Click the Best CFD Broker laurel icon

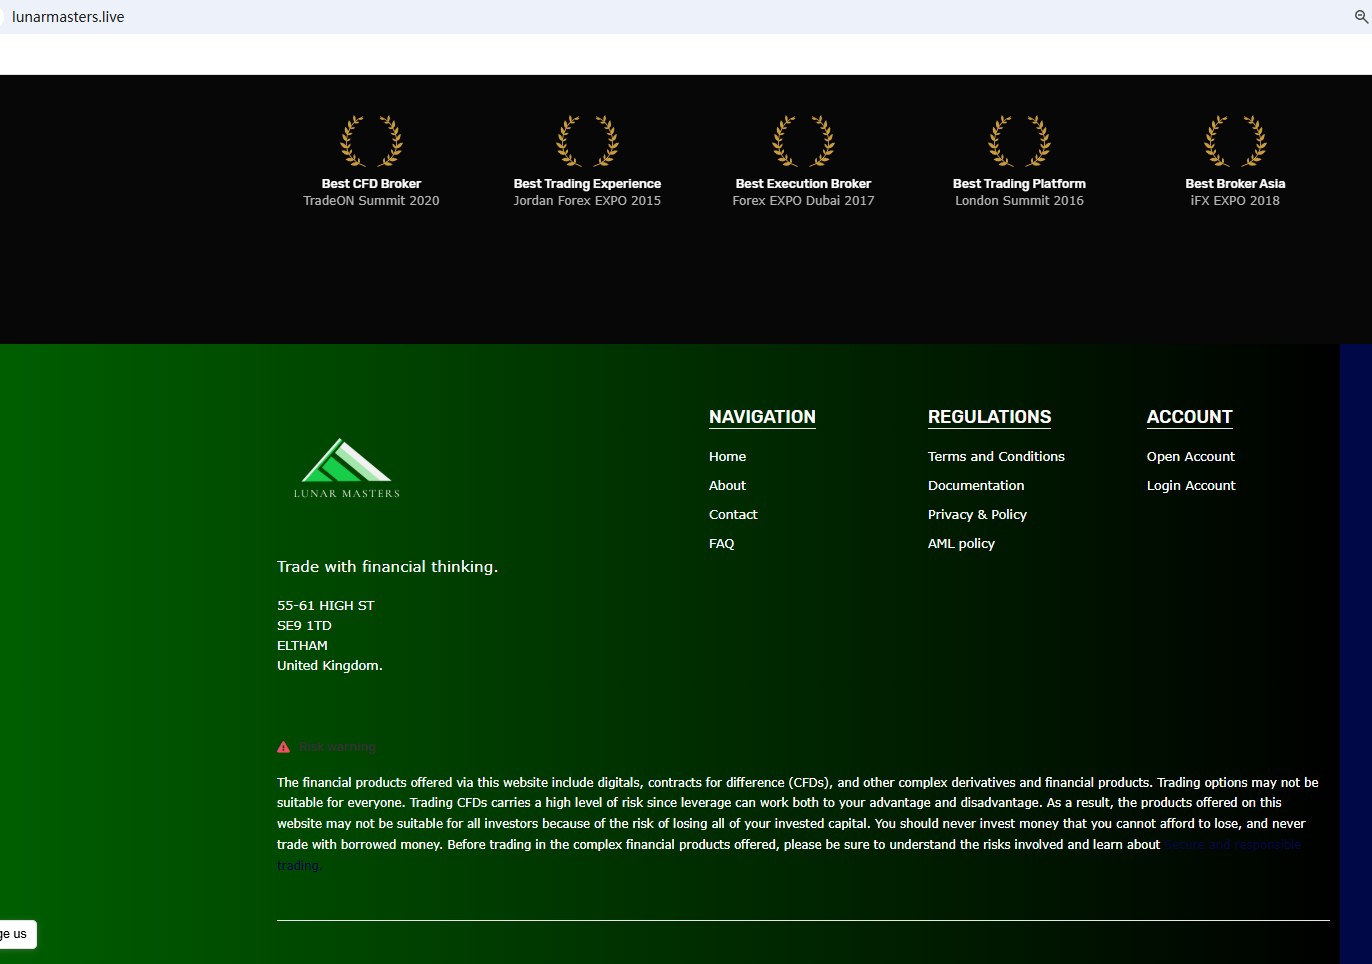[371, 141]
